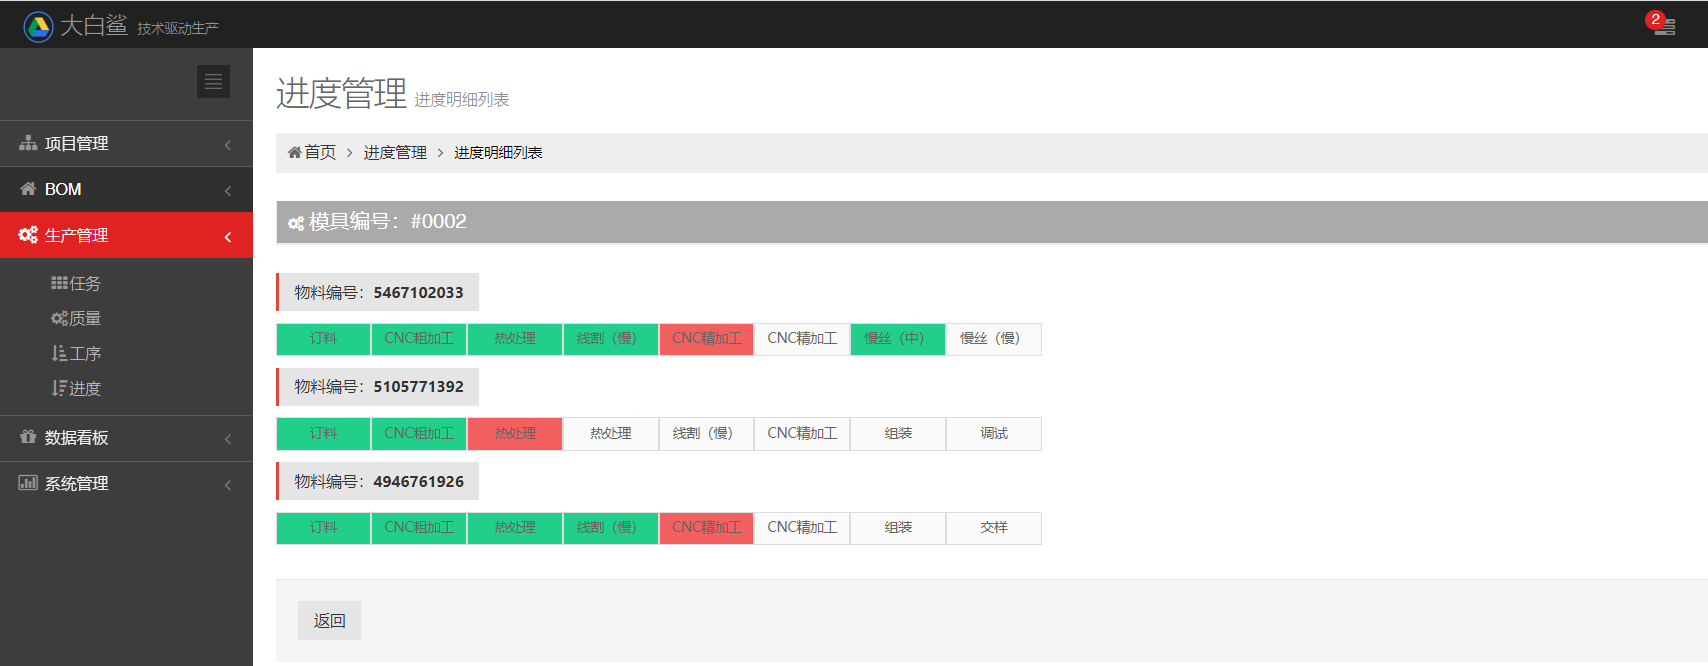This screenshot has width=1708, height=666.
Task: Click red 热处理 step for material 5105771392
Action: coord(515,434)
